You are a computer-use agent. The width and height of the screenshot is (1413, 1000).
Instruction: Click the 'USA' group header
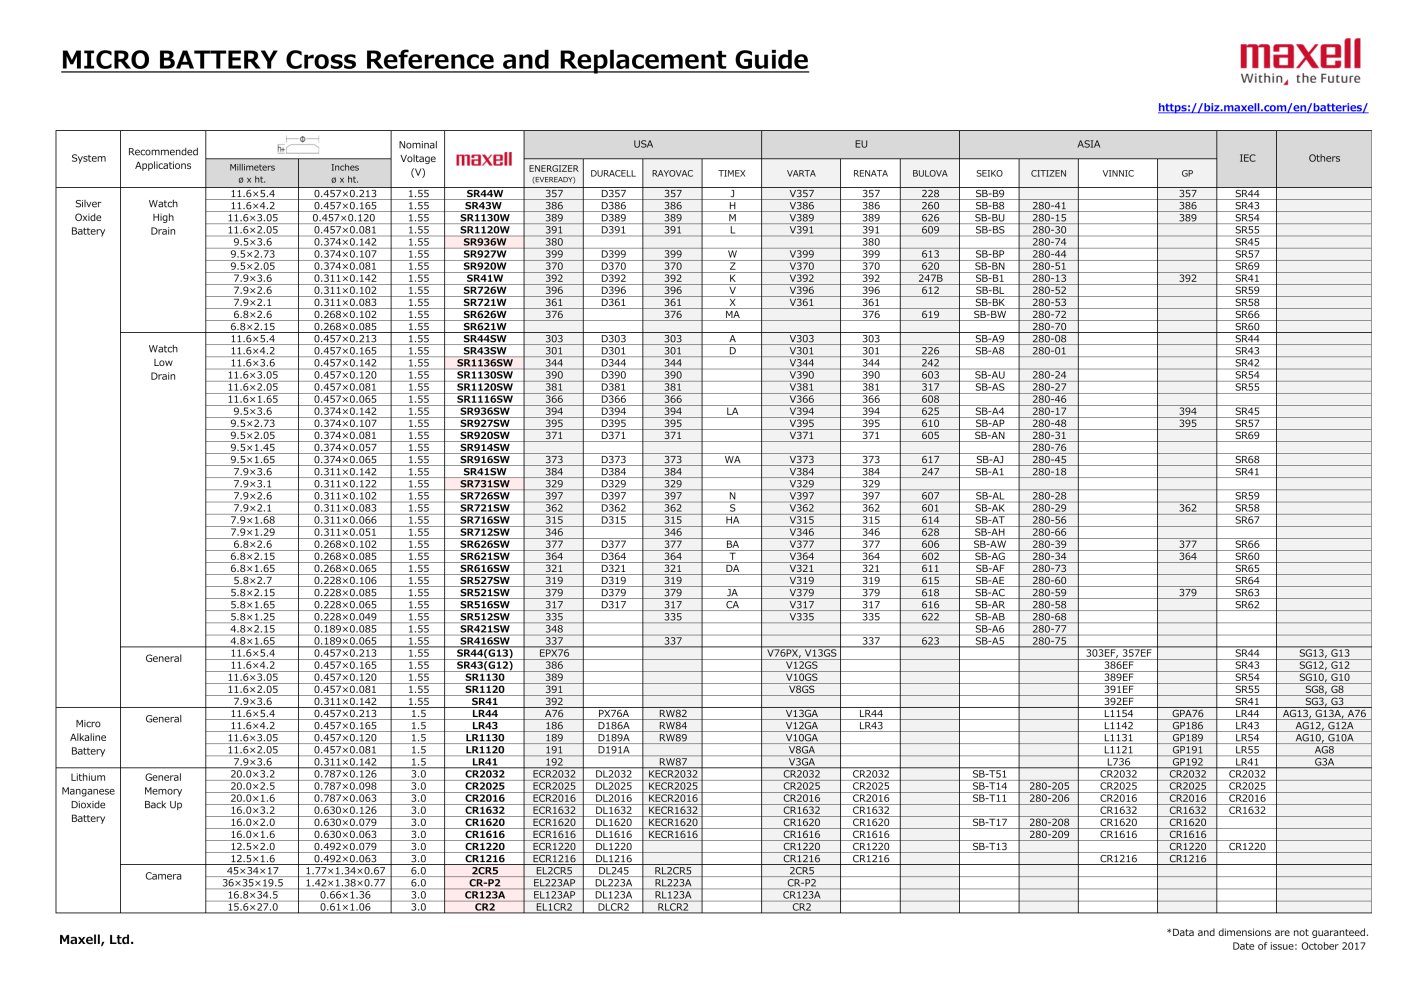643,144
